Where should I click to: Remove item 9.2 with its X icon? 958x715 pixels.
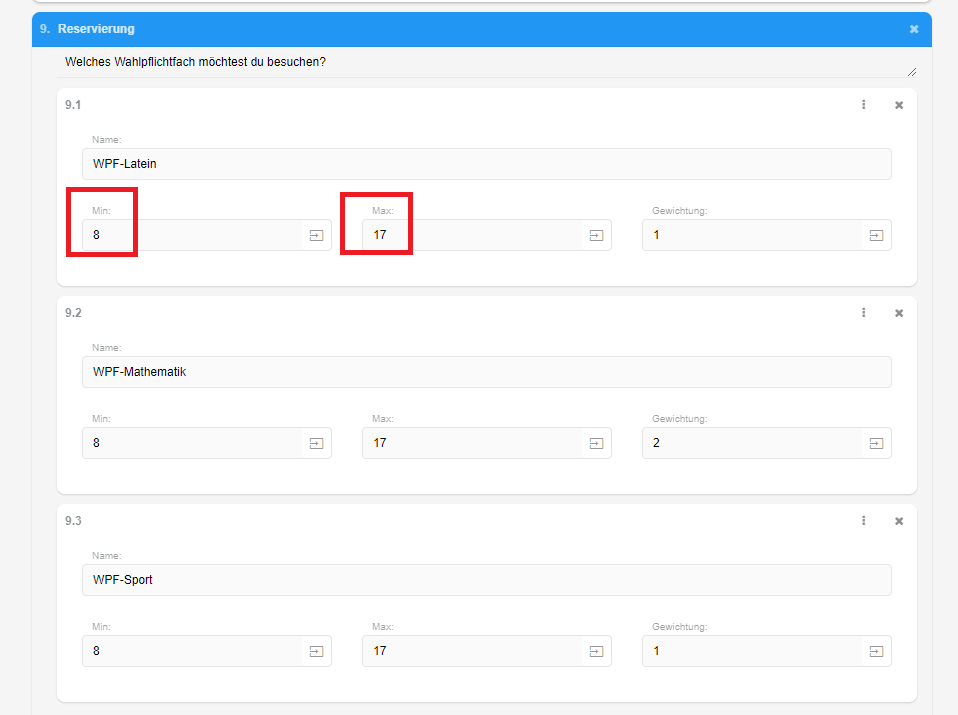coord(899,313)
